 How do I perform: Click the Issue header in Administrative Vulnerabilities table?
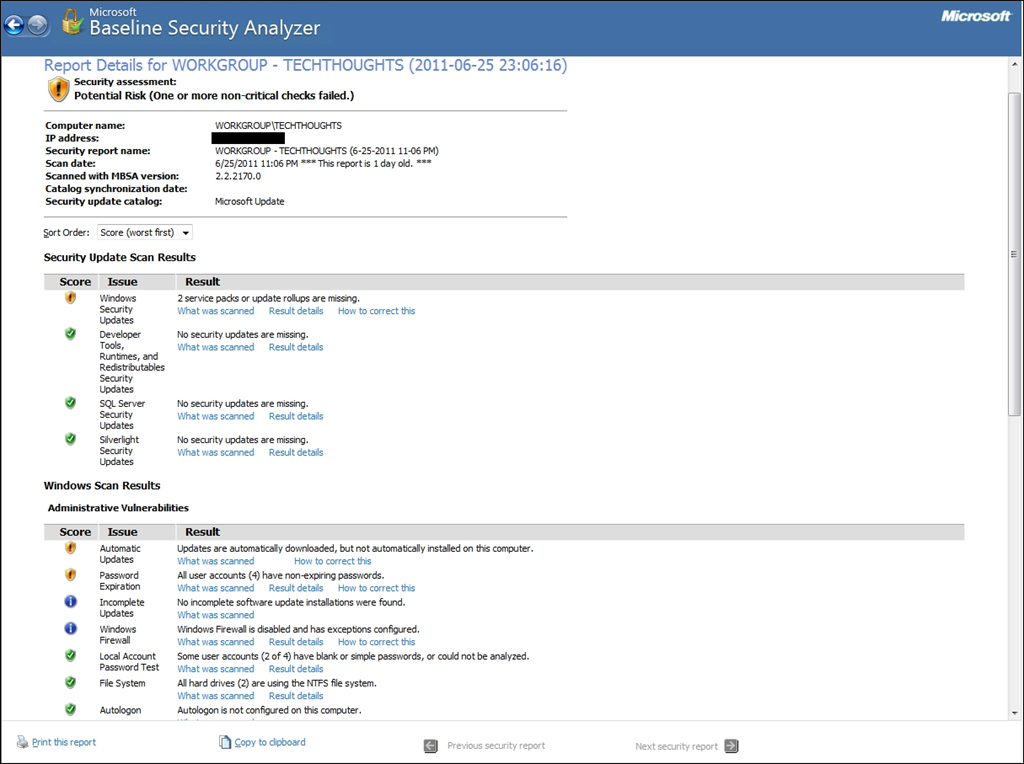coord(122,532)
